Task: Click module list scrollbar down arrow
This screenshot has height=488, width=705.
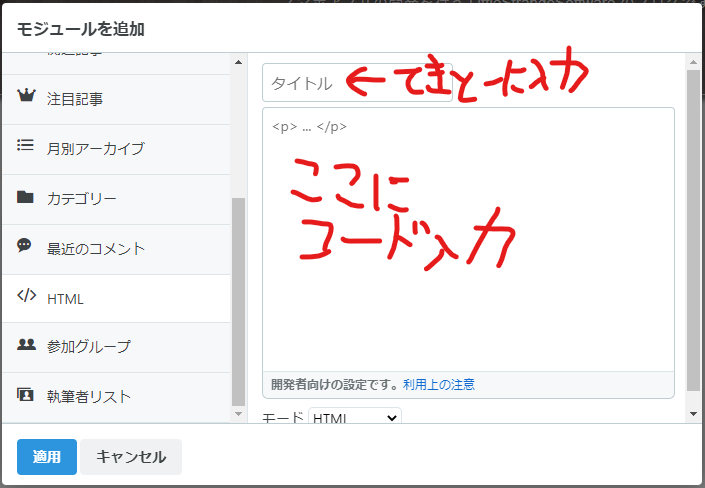Action: point(238,414)
